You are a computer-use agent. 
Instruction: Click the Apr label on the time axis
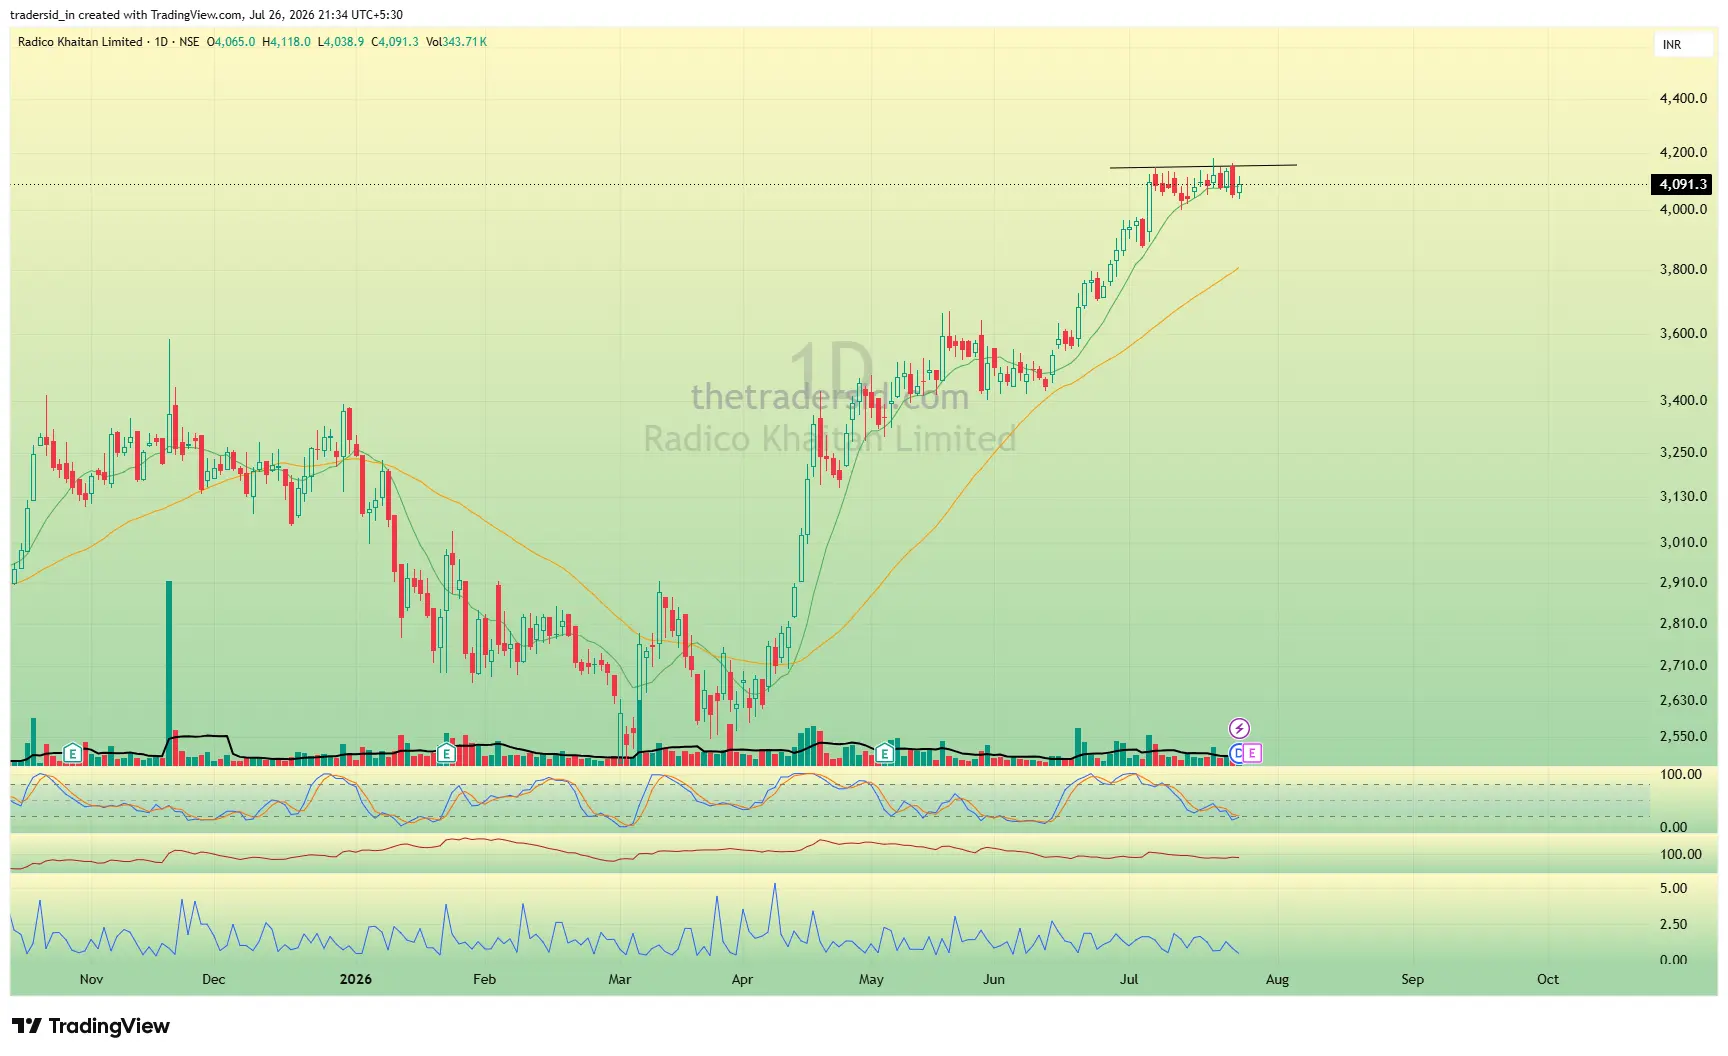[742, 979]
